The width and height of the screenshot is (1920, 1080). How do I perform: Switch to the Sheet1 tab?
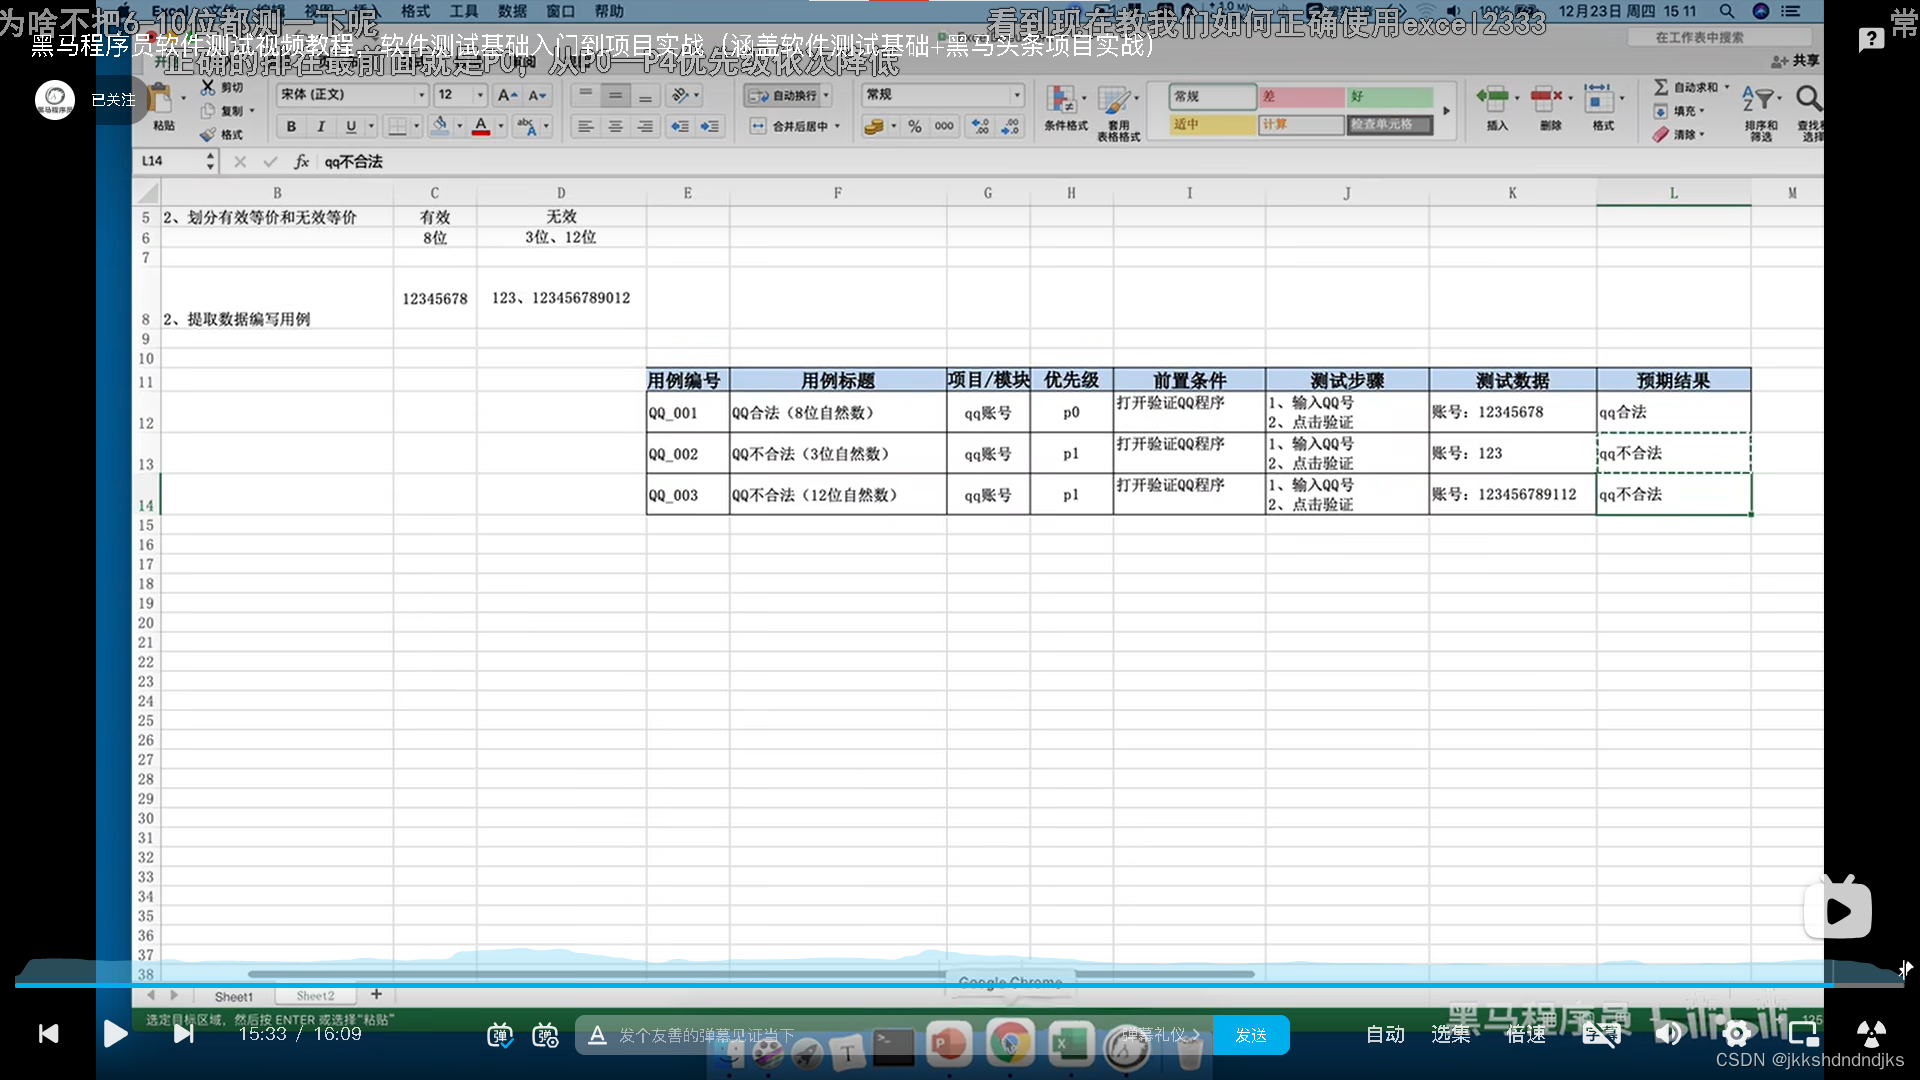[233, 996]
